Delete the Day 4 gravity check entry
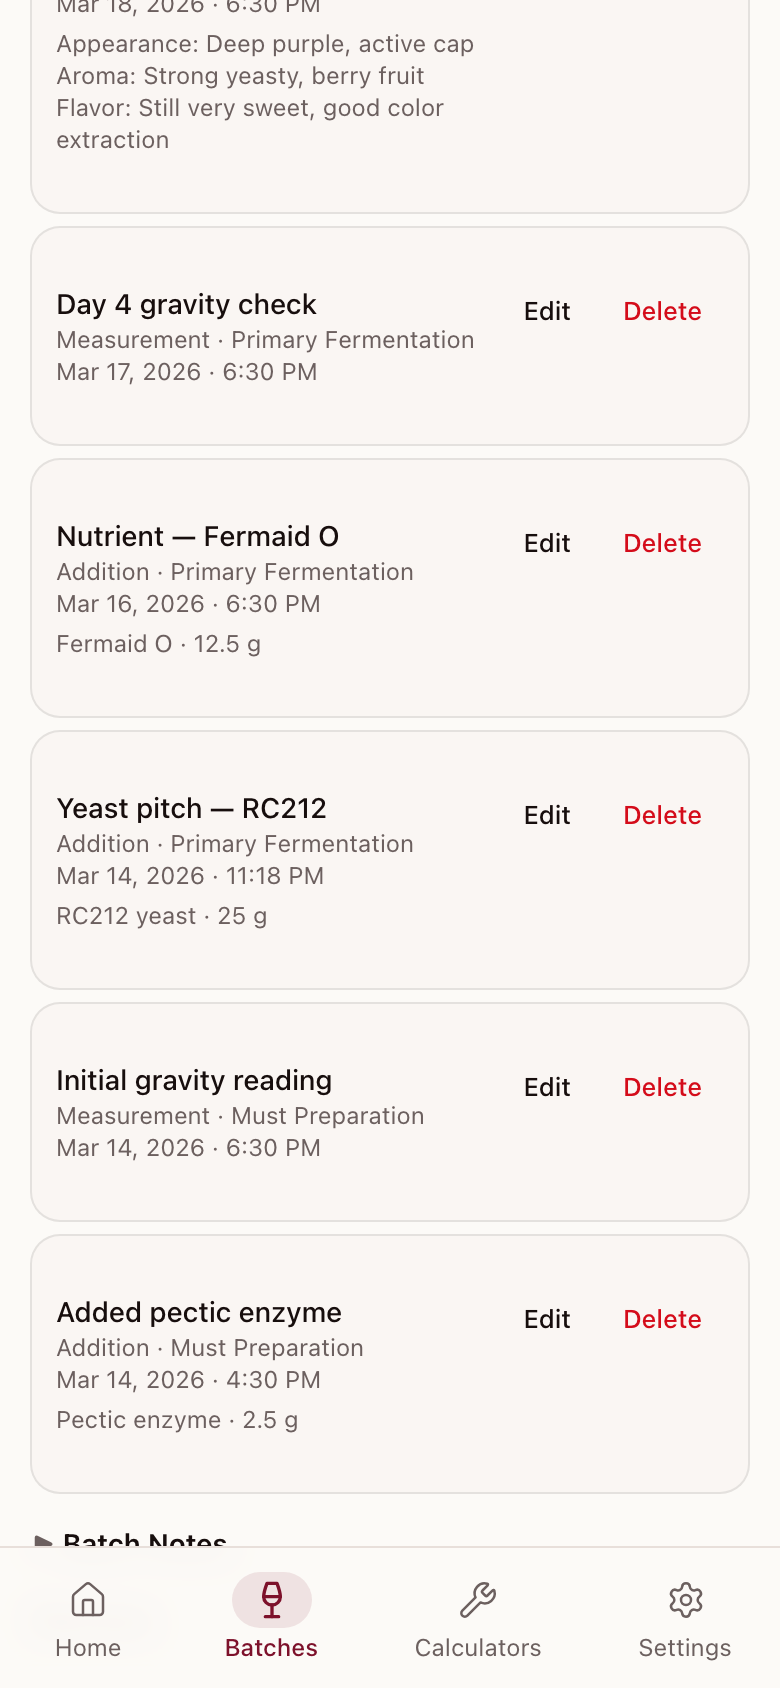This screenshot has height=1688, width=780. click(x=662, y=312)
